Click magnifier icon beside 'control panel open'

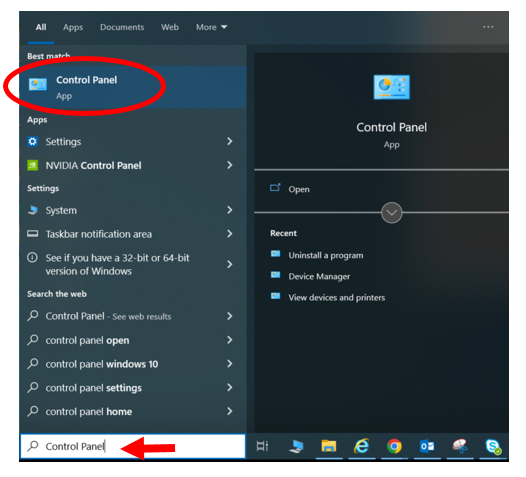(x=33, y=340)
